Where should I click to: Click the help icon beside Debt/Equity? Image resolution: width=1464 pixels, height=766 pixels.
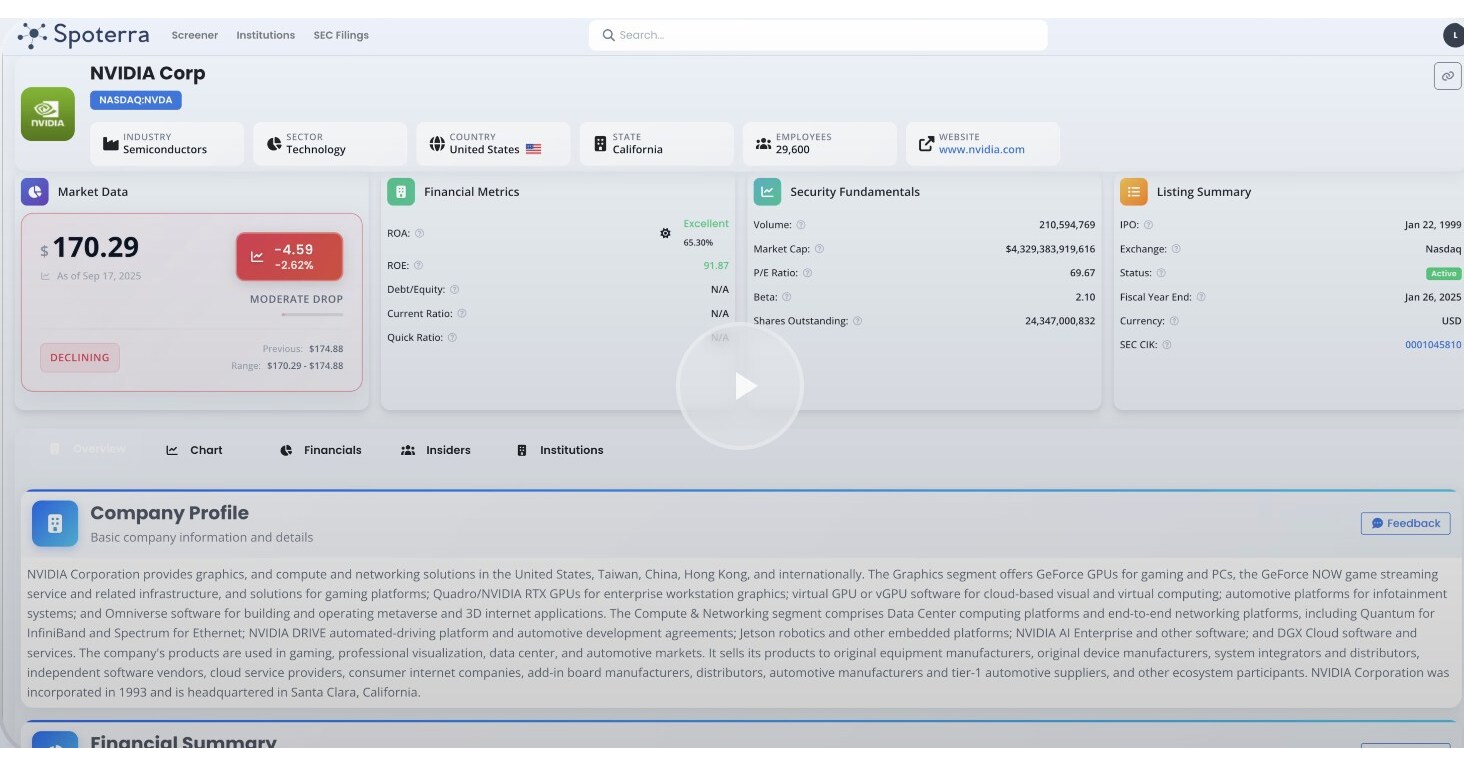(454, 290)
